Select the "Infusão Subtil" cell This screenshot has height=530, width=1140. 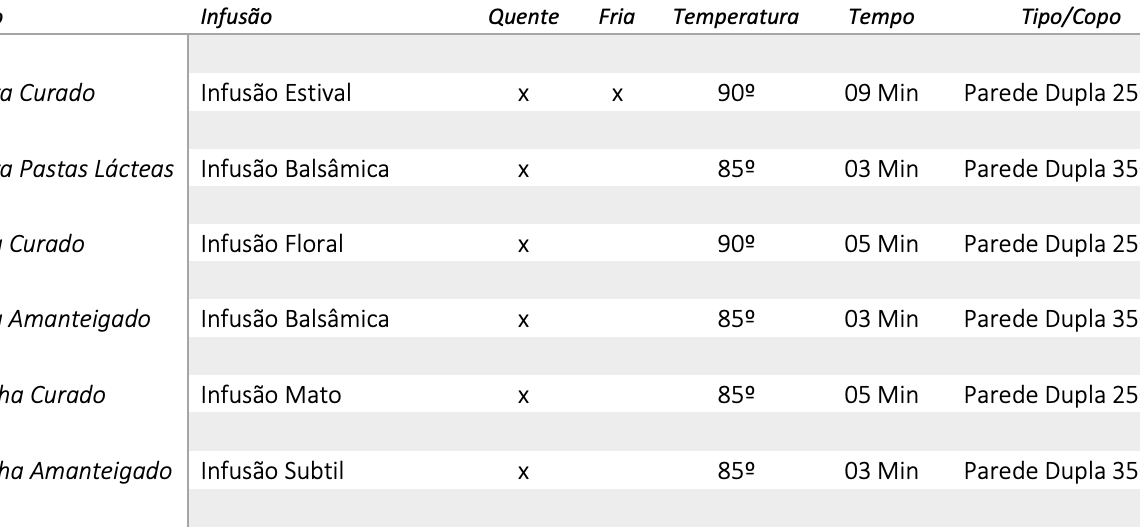click(x=272, y=470)
